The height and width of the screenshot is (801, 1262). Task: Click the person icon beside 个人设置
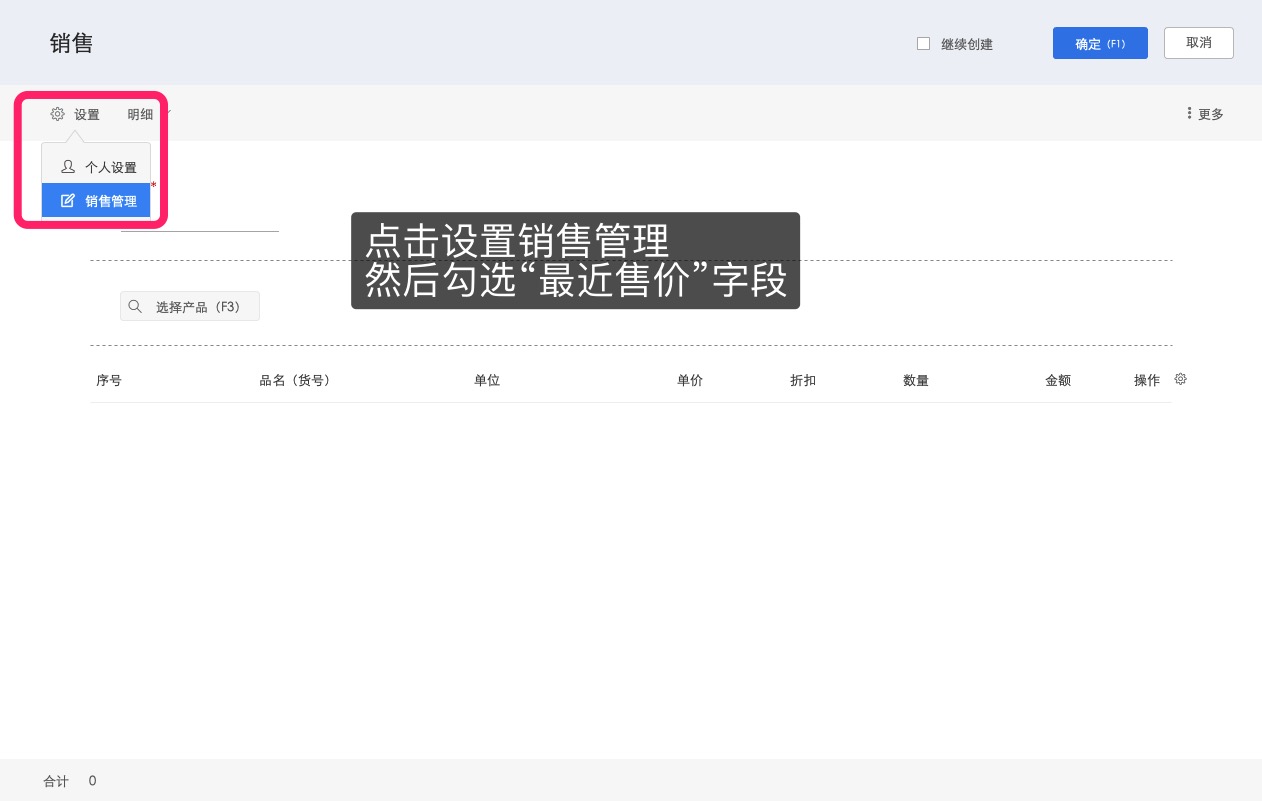point(68,166)
